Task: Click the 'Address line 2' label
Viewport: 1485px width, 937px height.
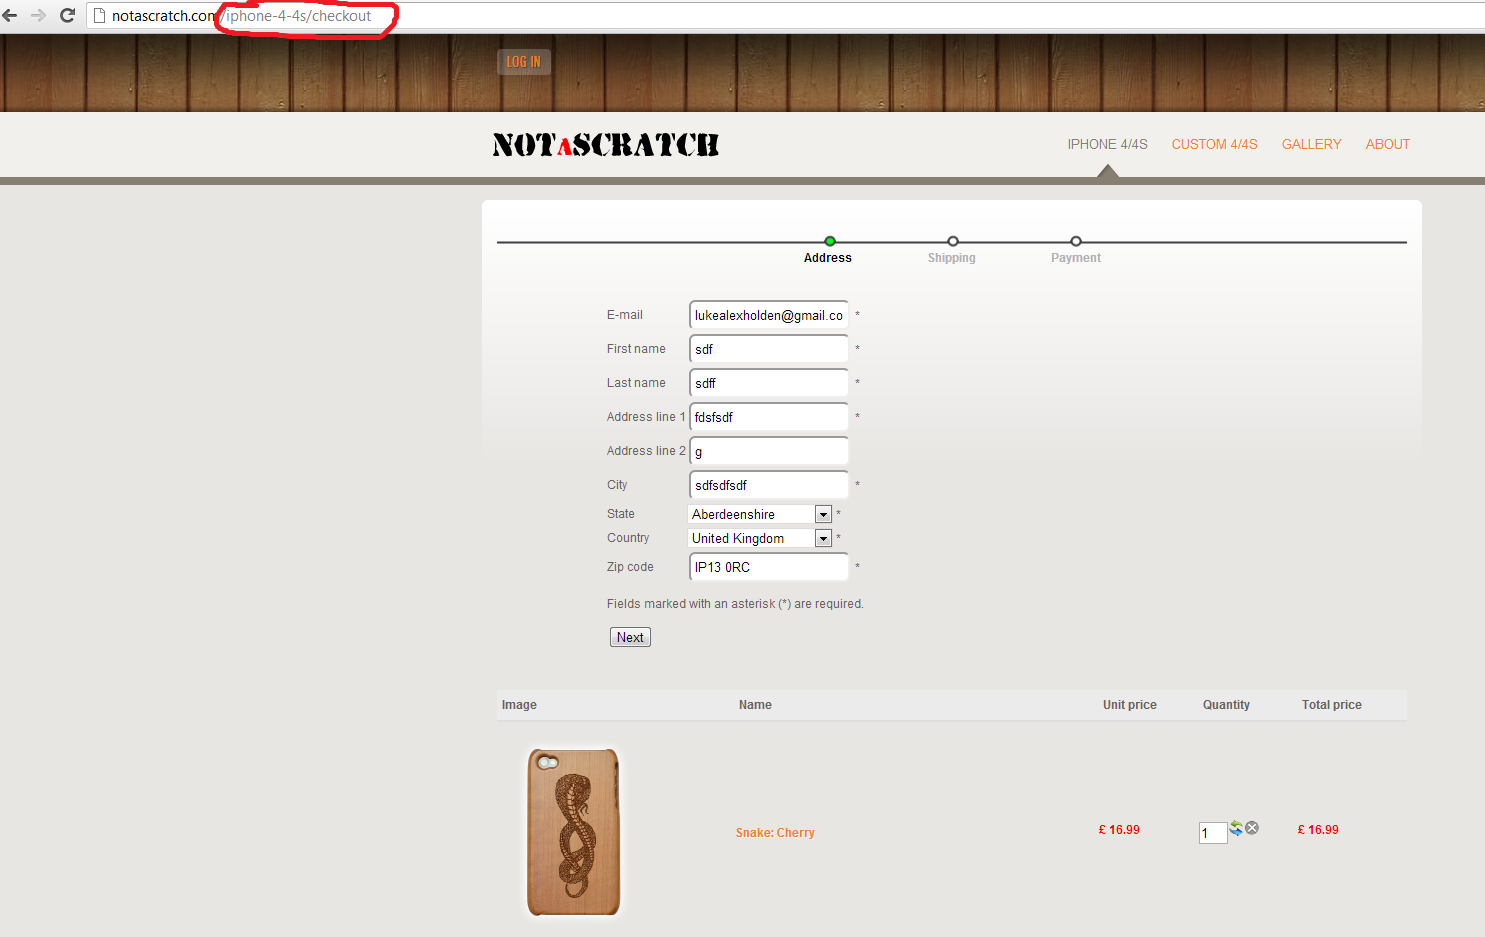Action: [646, 451]
